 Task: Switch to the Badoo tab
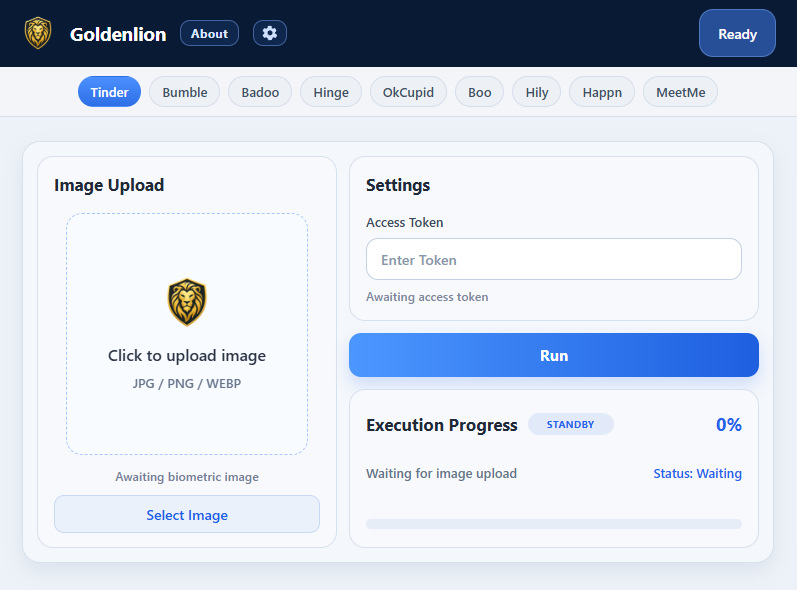[260, 92]
